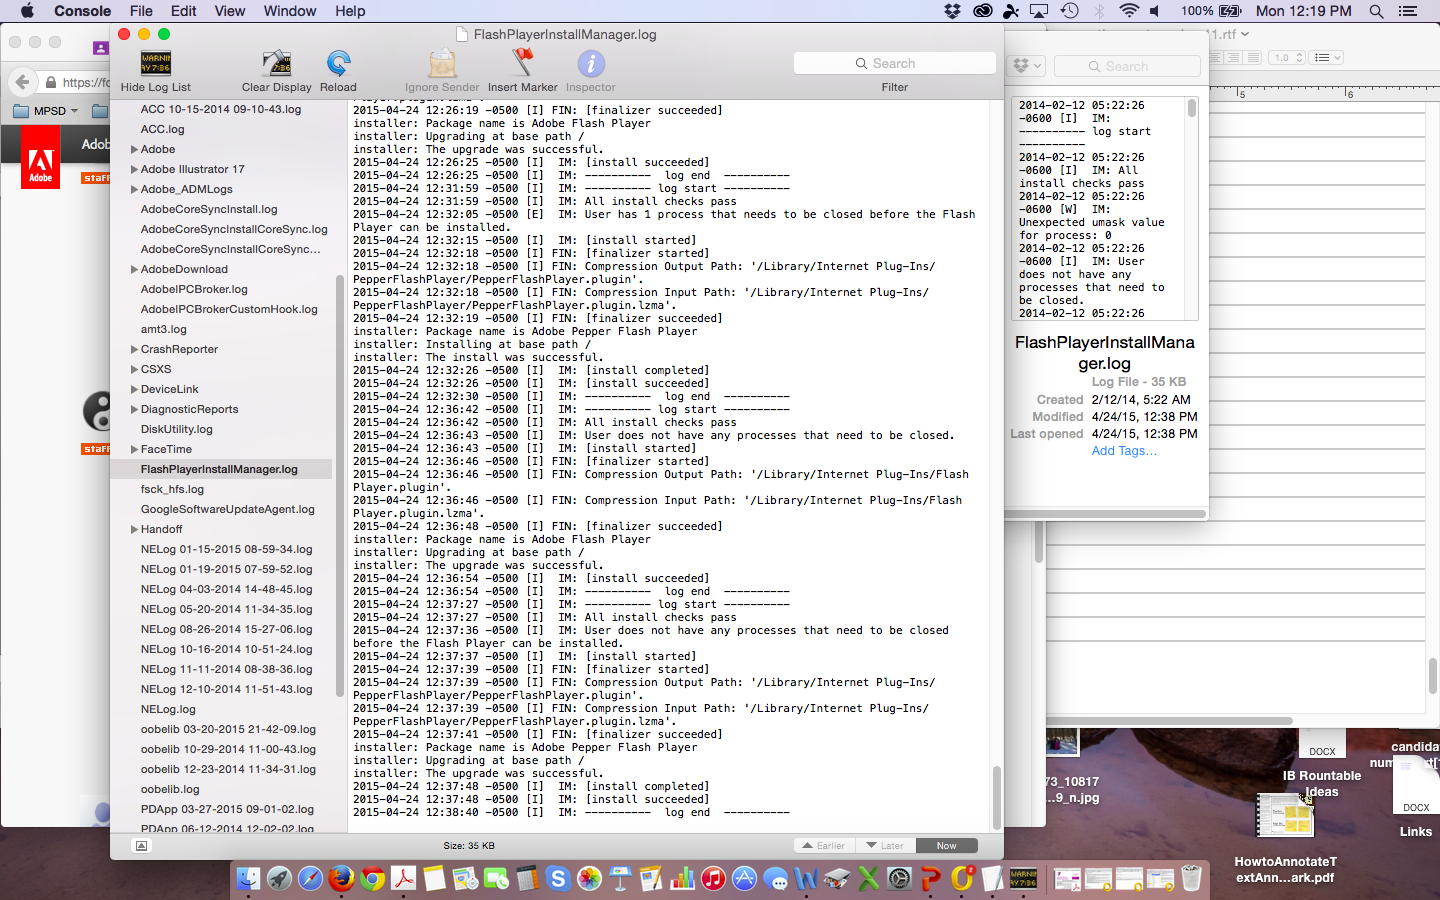Click the Dropbox menu bar icon
1440x900 pixels.
tap(952, 11)
